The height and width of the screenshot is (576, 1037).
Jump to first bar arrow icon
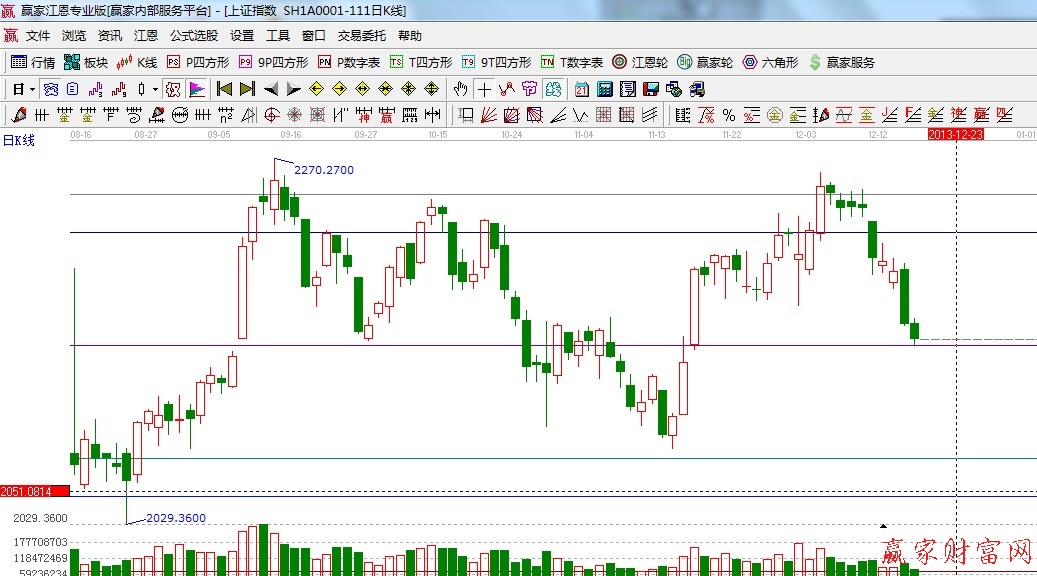225,89
